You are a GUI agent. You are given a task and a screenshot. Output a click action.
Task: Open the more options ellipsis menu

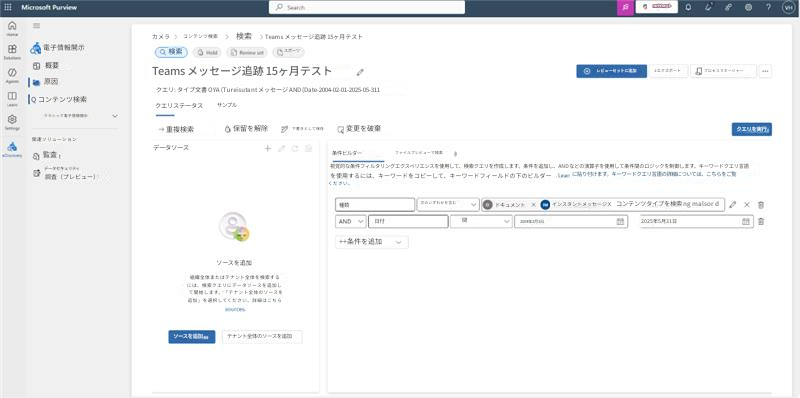pos(765,71)
